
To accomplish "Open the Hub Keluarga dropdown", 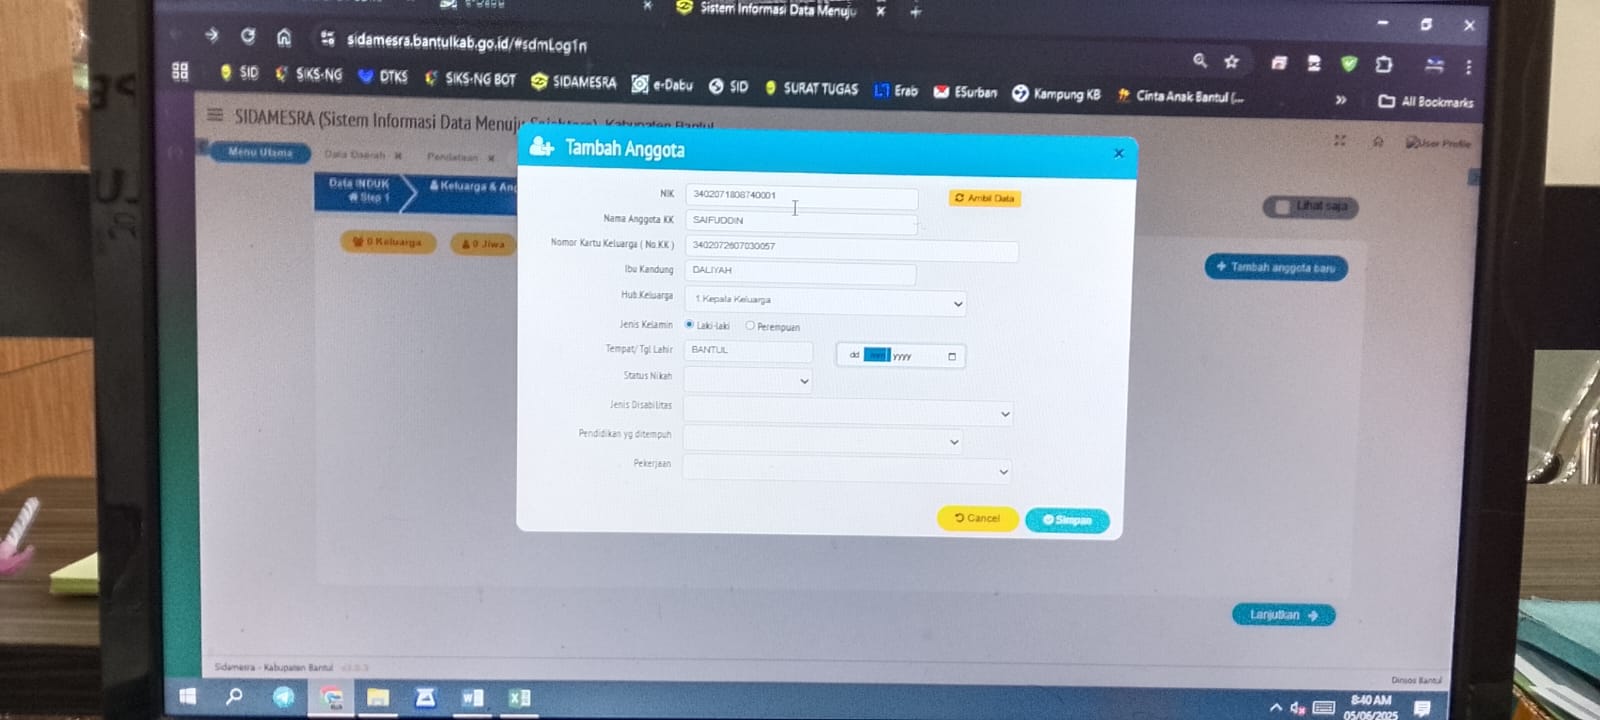I will coord(826,301).
